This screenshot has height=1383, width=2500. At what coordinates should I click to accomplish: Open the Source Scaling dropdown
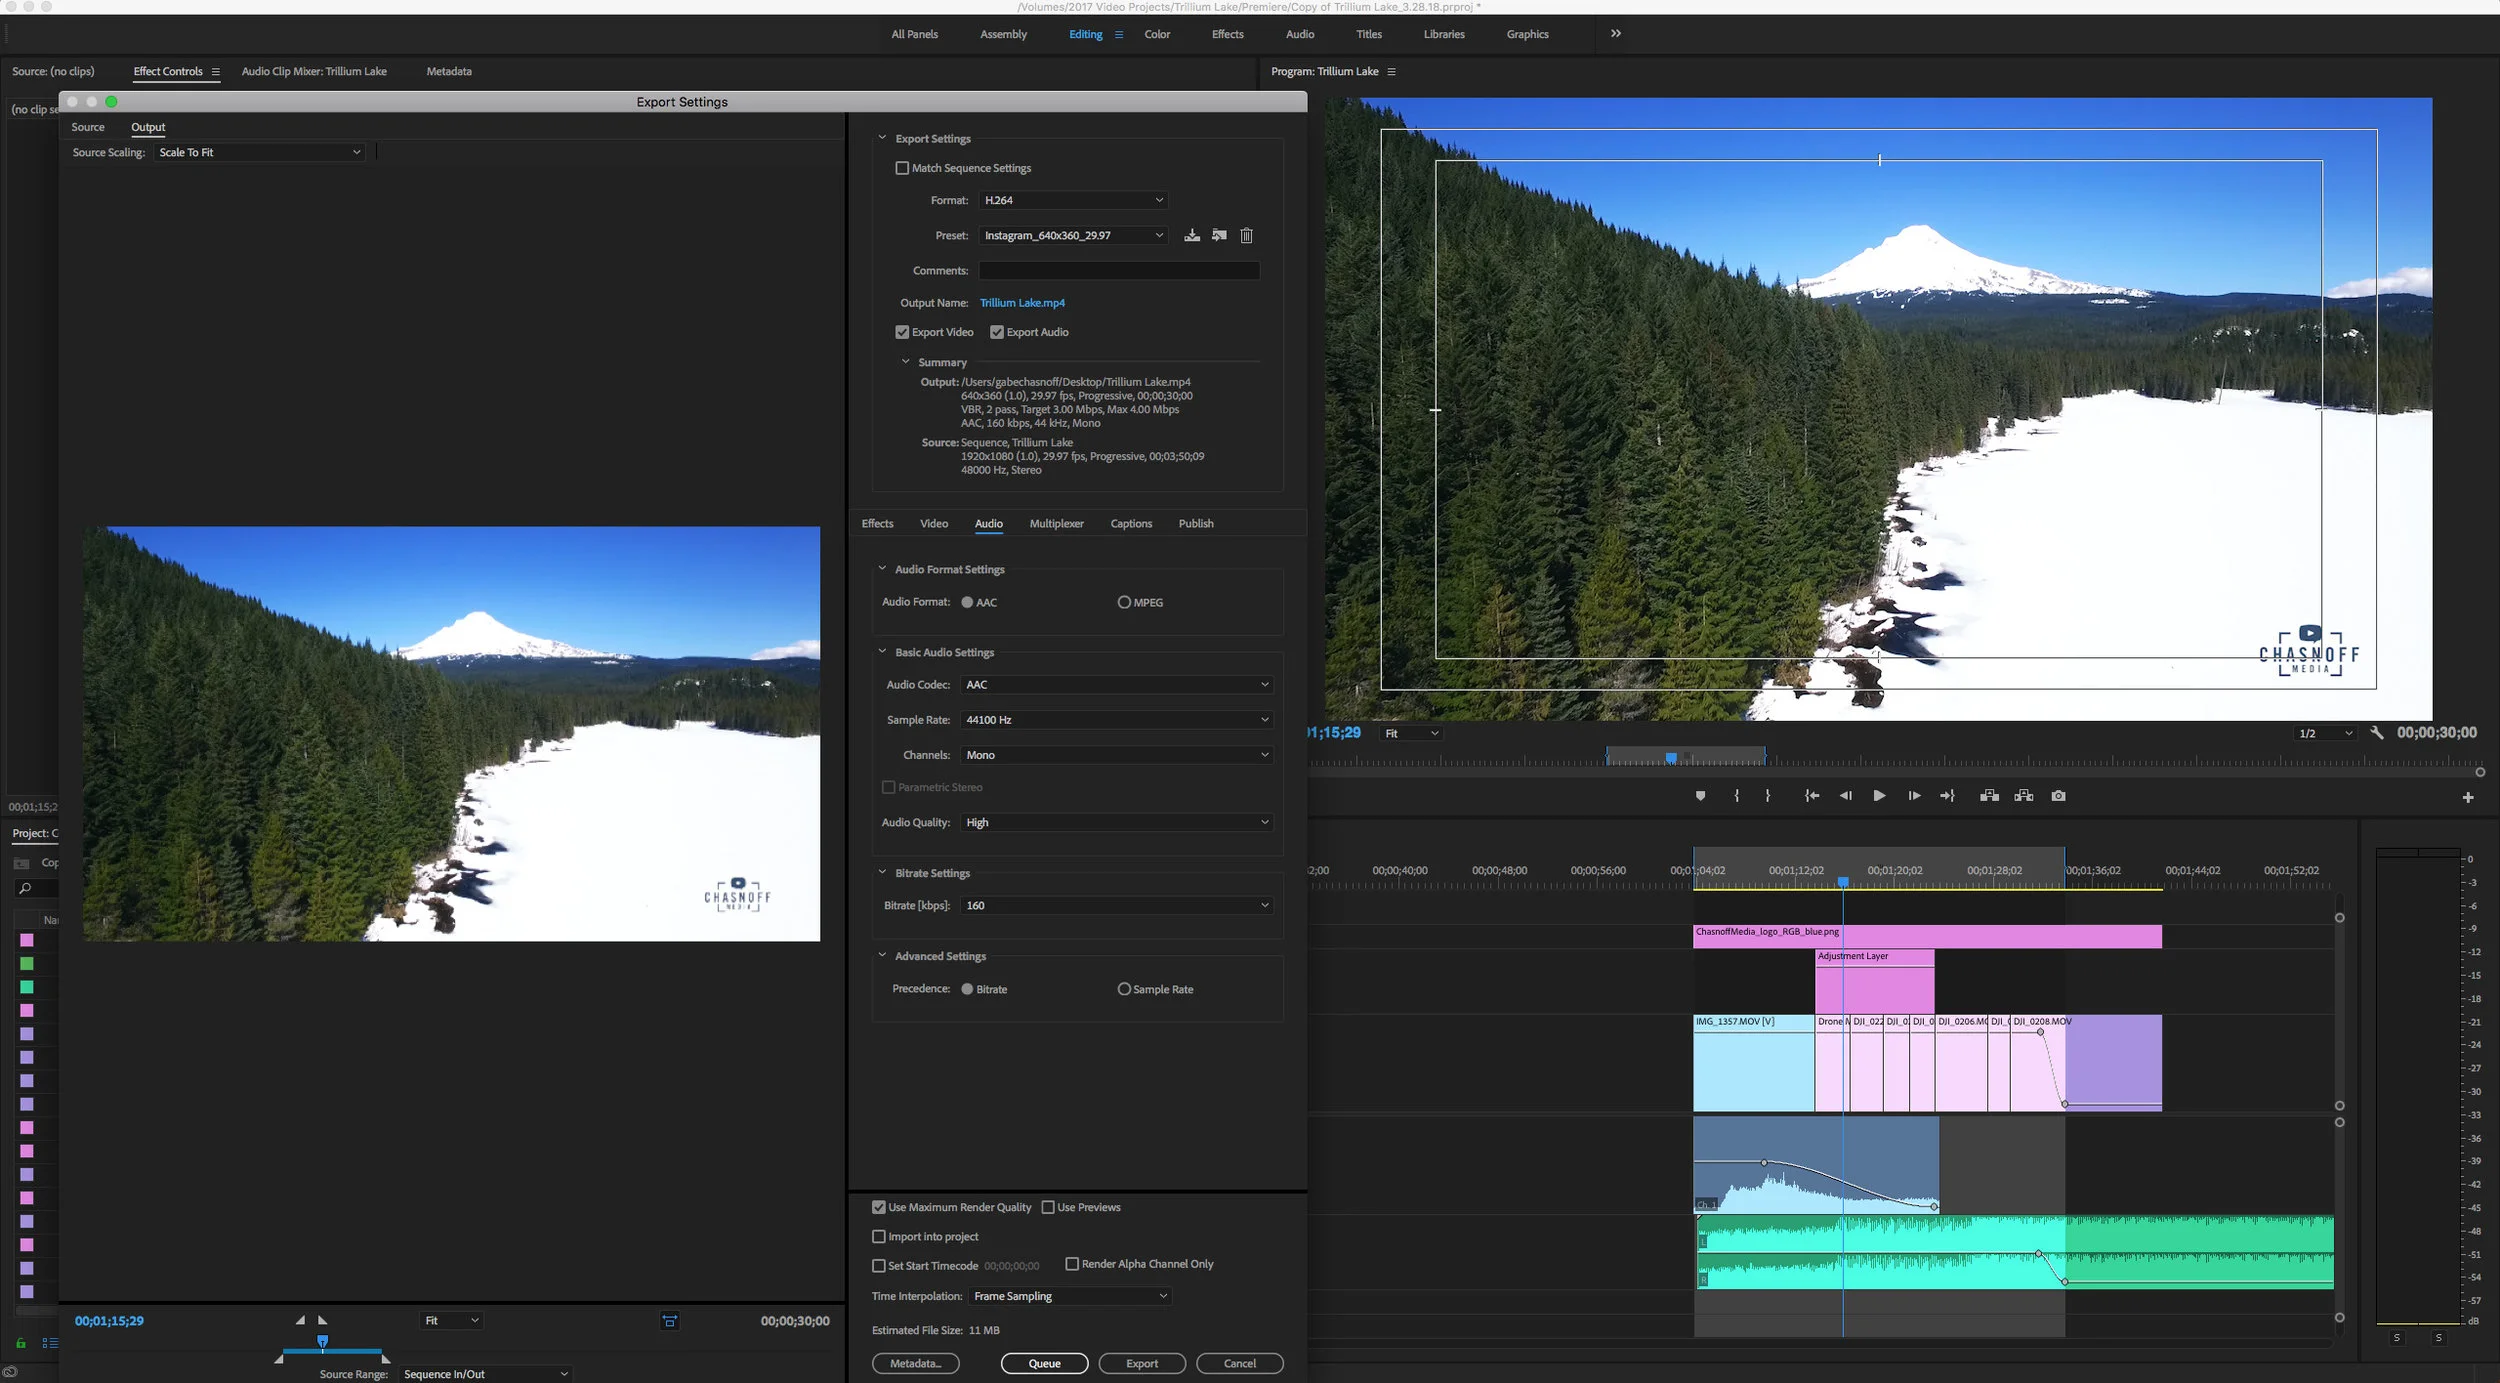pos(259,152)
